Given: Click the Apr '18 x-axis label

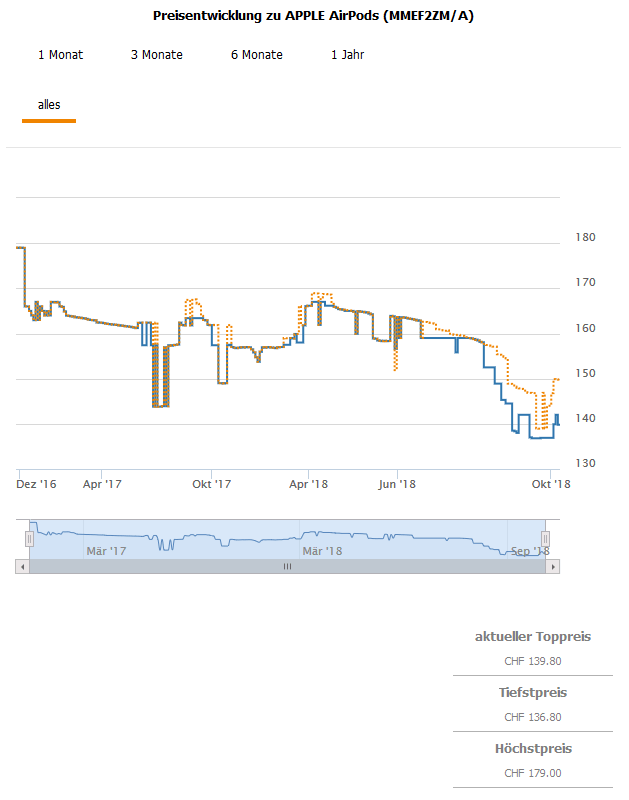Looking at the screenshot, I should click(308, 484).
